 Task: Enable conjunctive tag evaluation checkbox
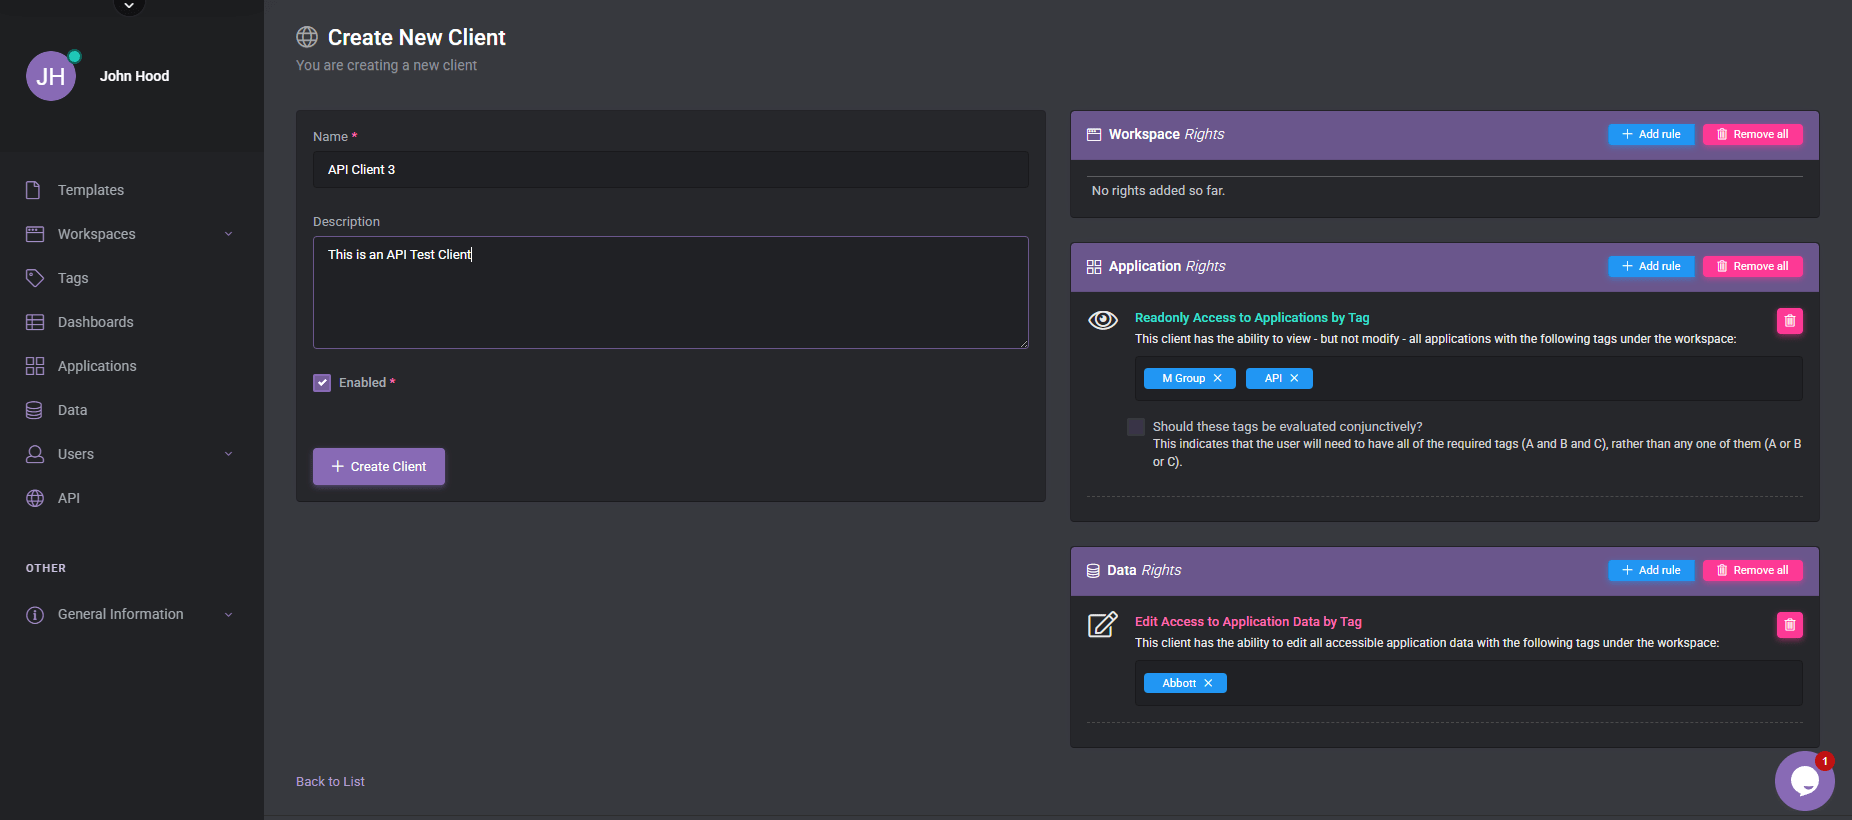pos(1136,427)
